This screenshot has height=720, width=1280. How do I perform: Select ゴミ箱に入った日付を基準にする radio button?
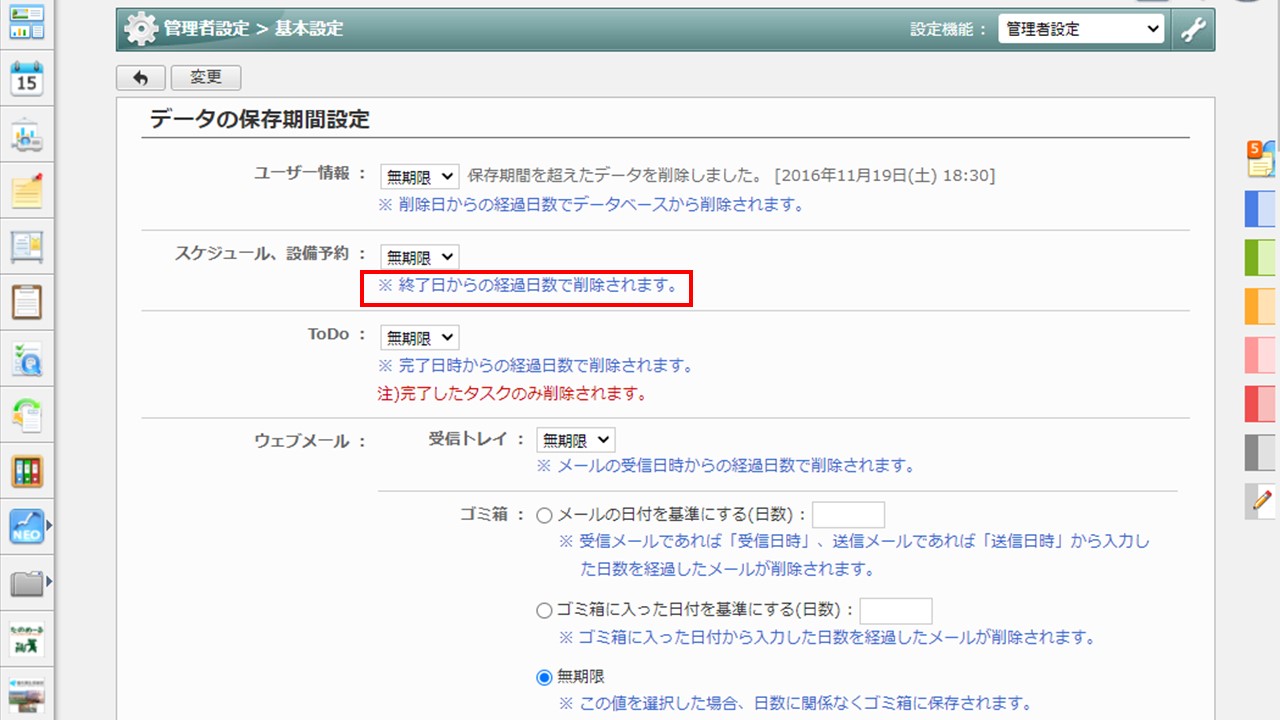coord(545,610)
